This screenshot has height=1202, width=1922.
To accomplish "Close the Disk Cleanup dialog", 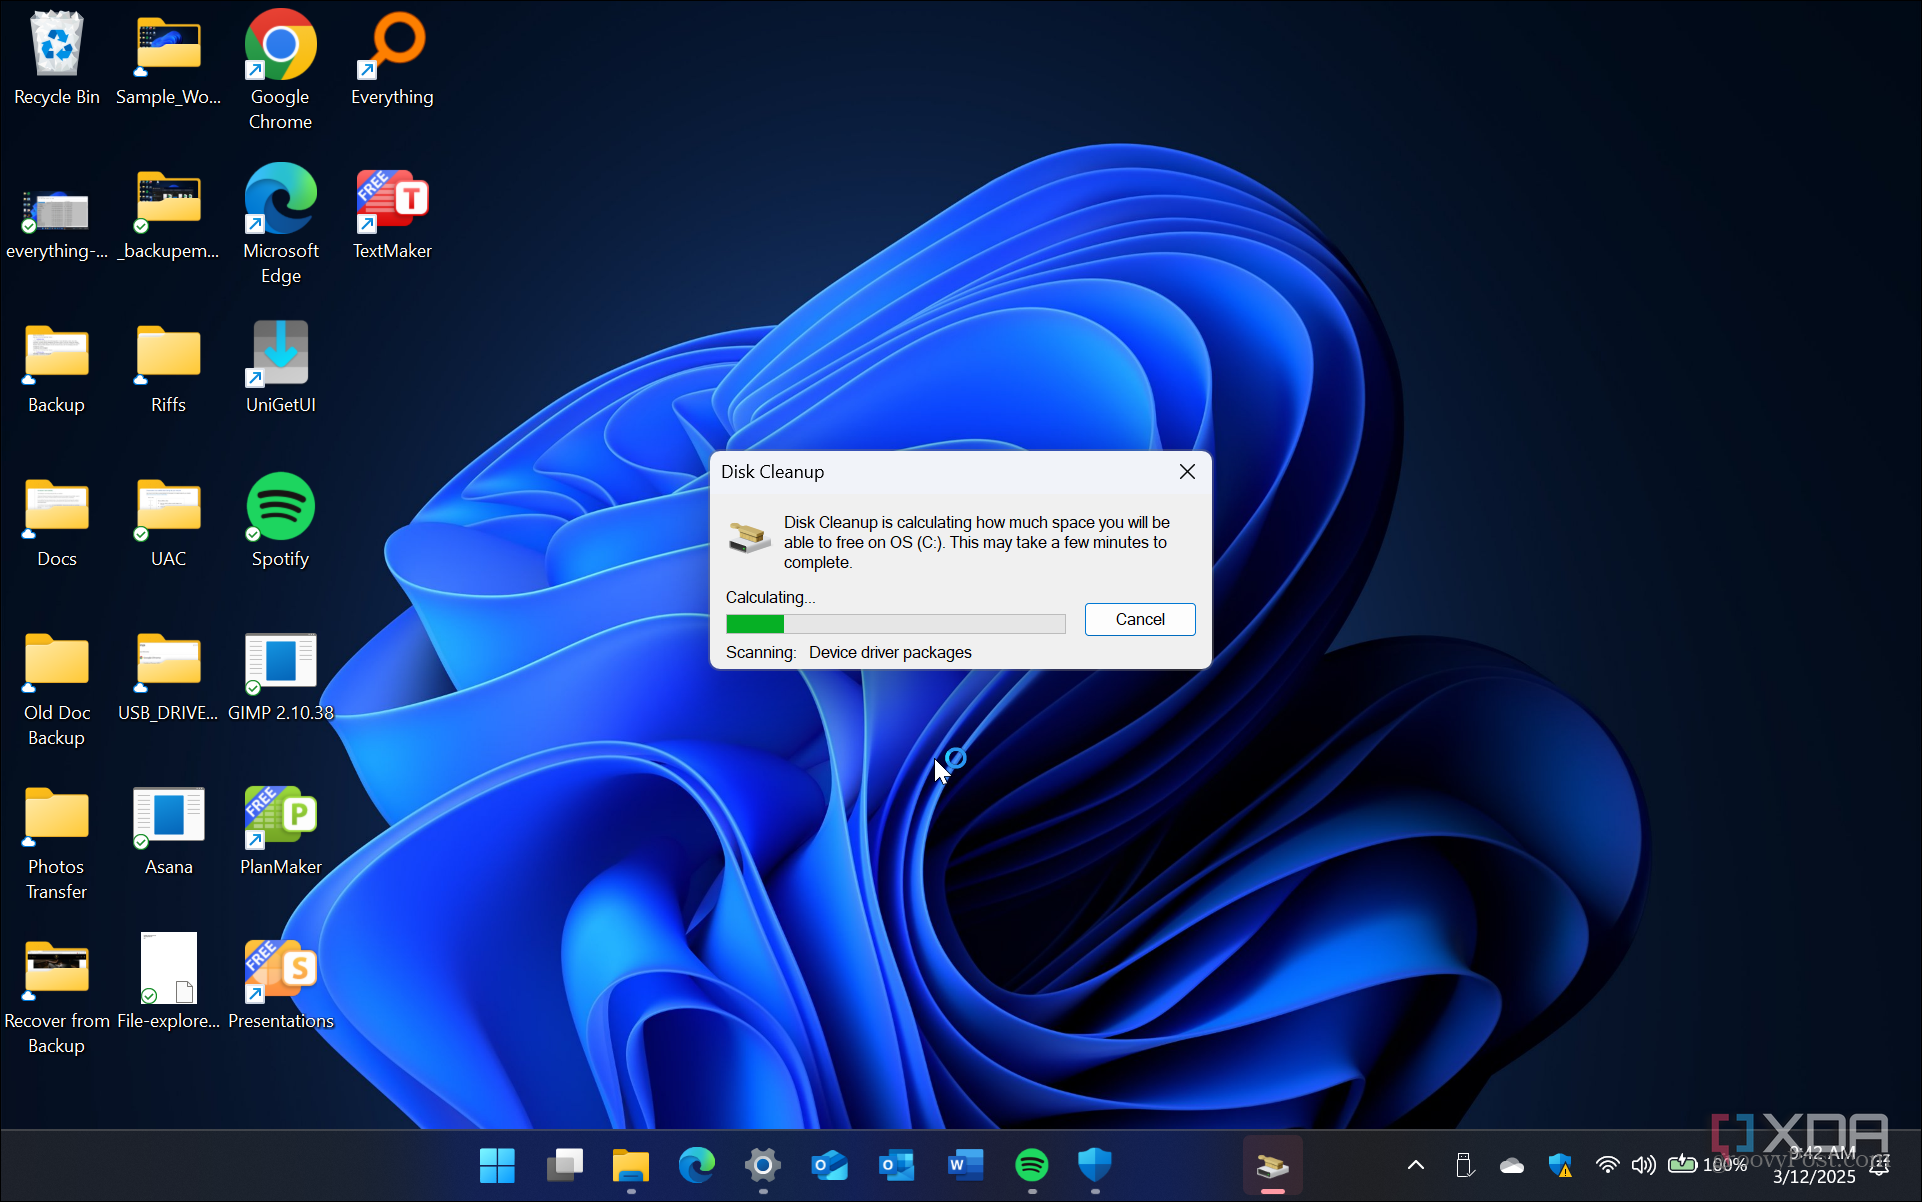I will 1187,471.
